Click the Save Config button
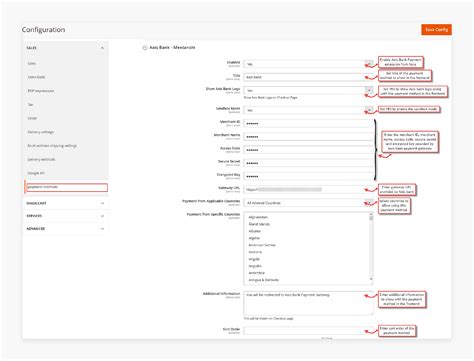Screen dimensions: 474x361 point(436,30)
